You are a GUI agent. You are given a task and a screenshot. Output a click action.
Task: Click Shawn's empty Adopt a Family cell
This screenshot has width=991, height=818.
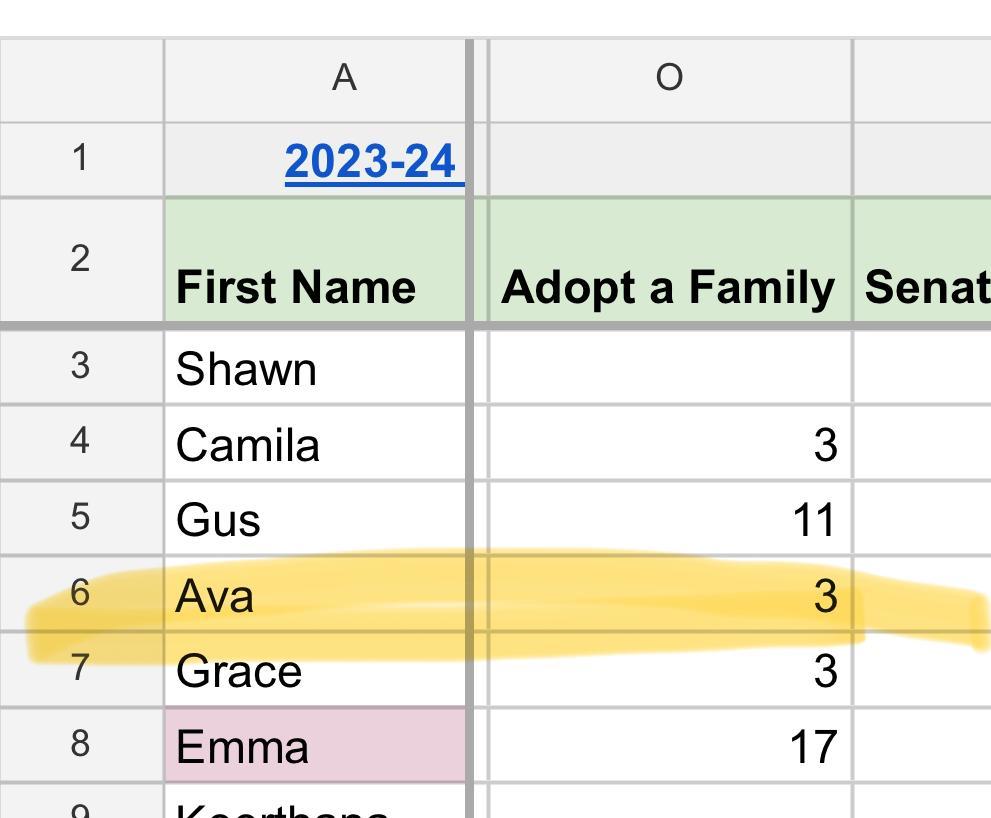pyautogui.click(x=669, y=368)
